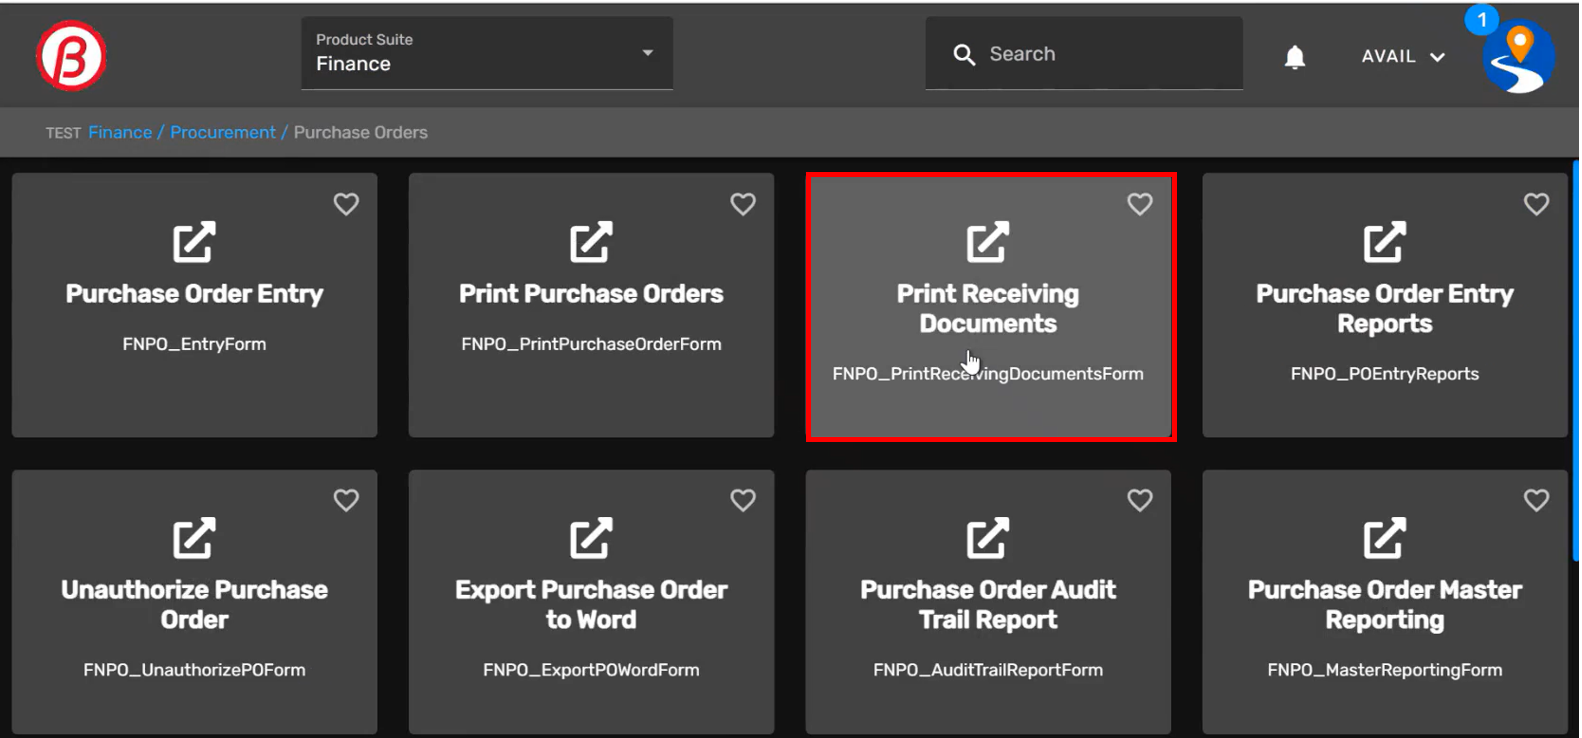Favorite the Unauthorize Purchase Order tile
The height and width of the screenshot is (738, 1582).
(346, 500)
